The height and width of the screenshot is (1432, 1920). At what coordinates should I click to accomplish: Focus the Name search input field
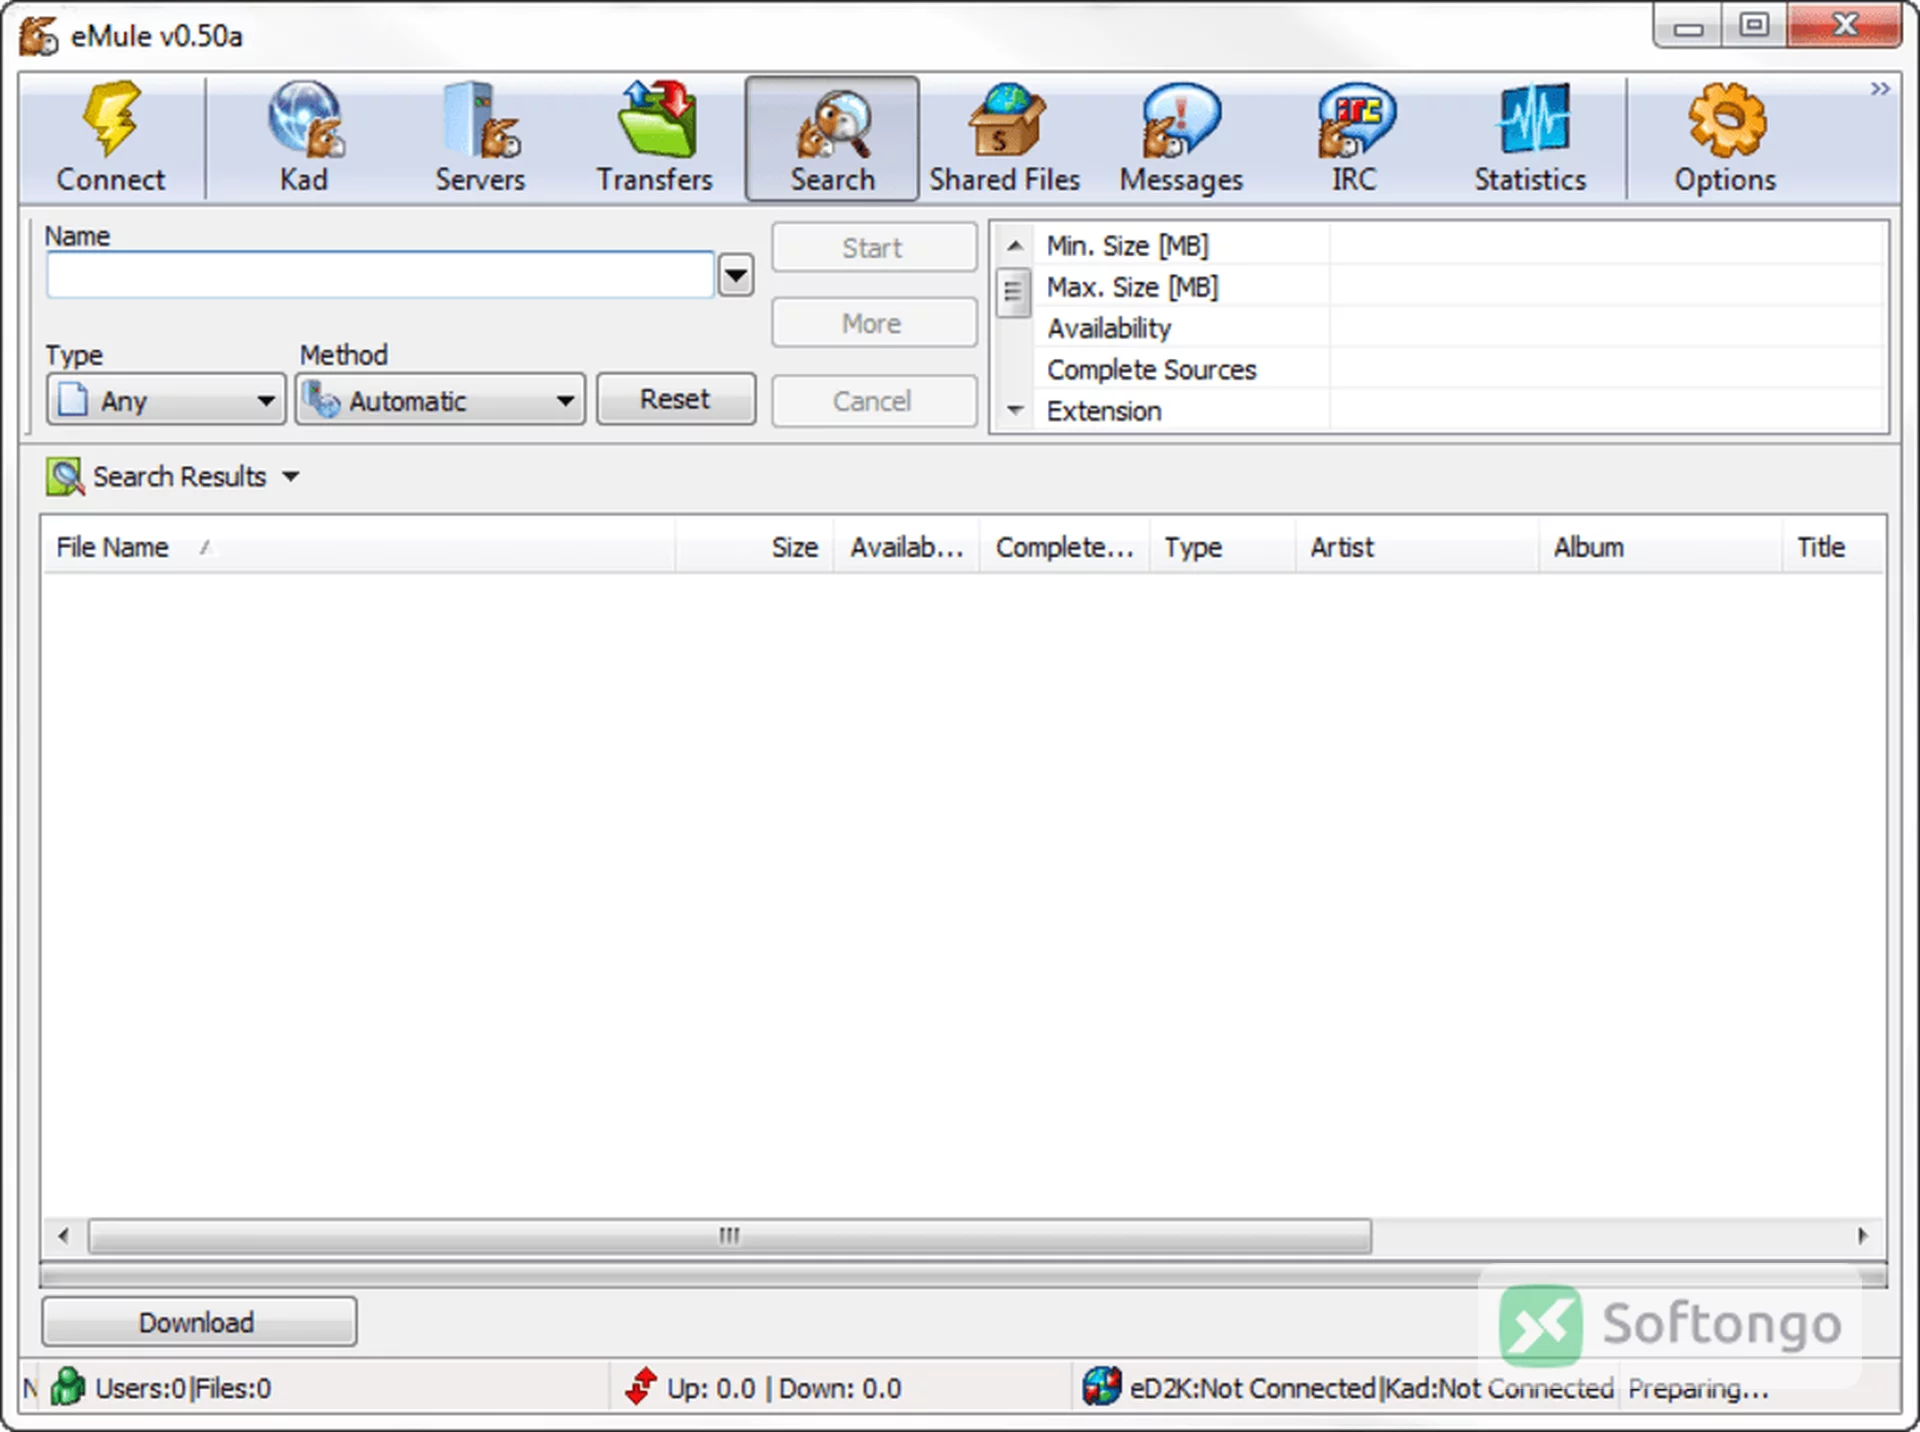380,275
